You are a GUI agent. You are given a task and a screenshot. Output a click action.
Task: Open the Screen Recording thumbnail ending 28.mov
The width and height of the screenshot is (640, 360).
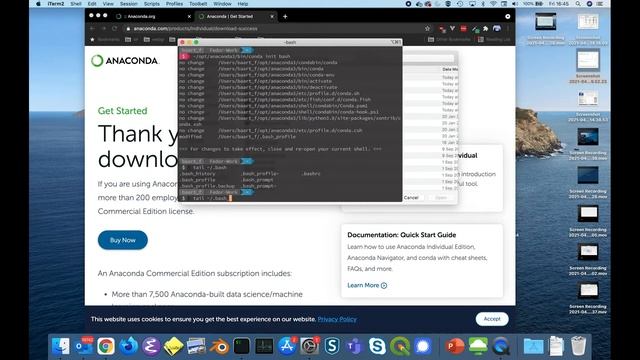588,175
